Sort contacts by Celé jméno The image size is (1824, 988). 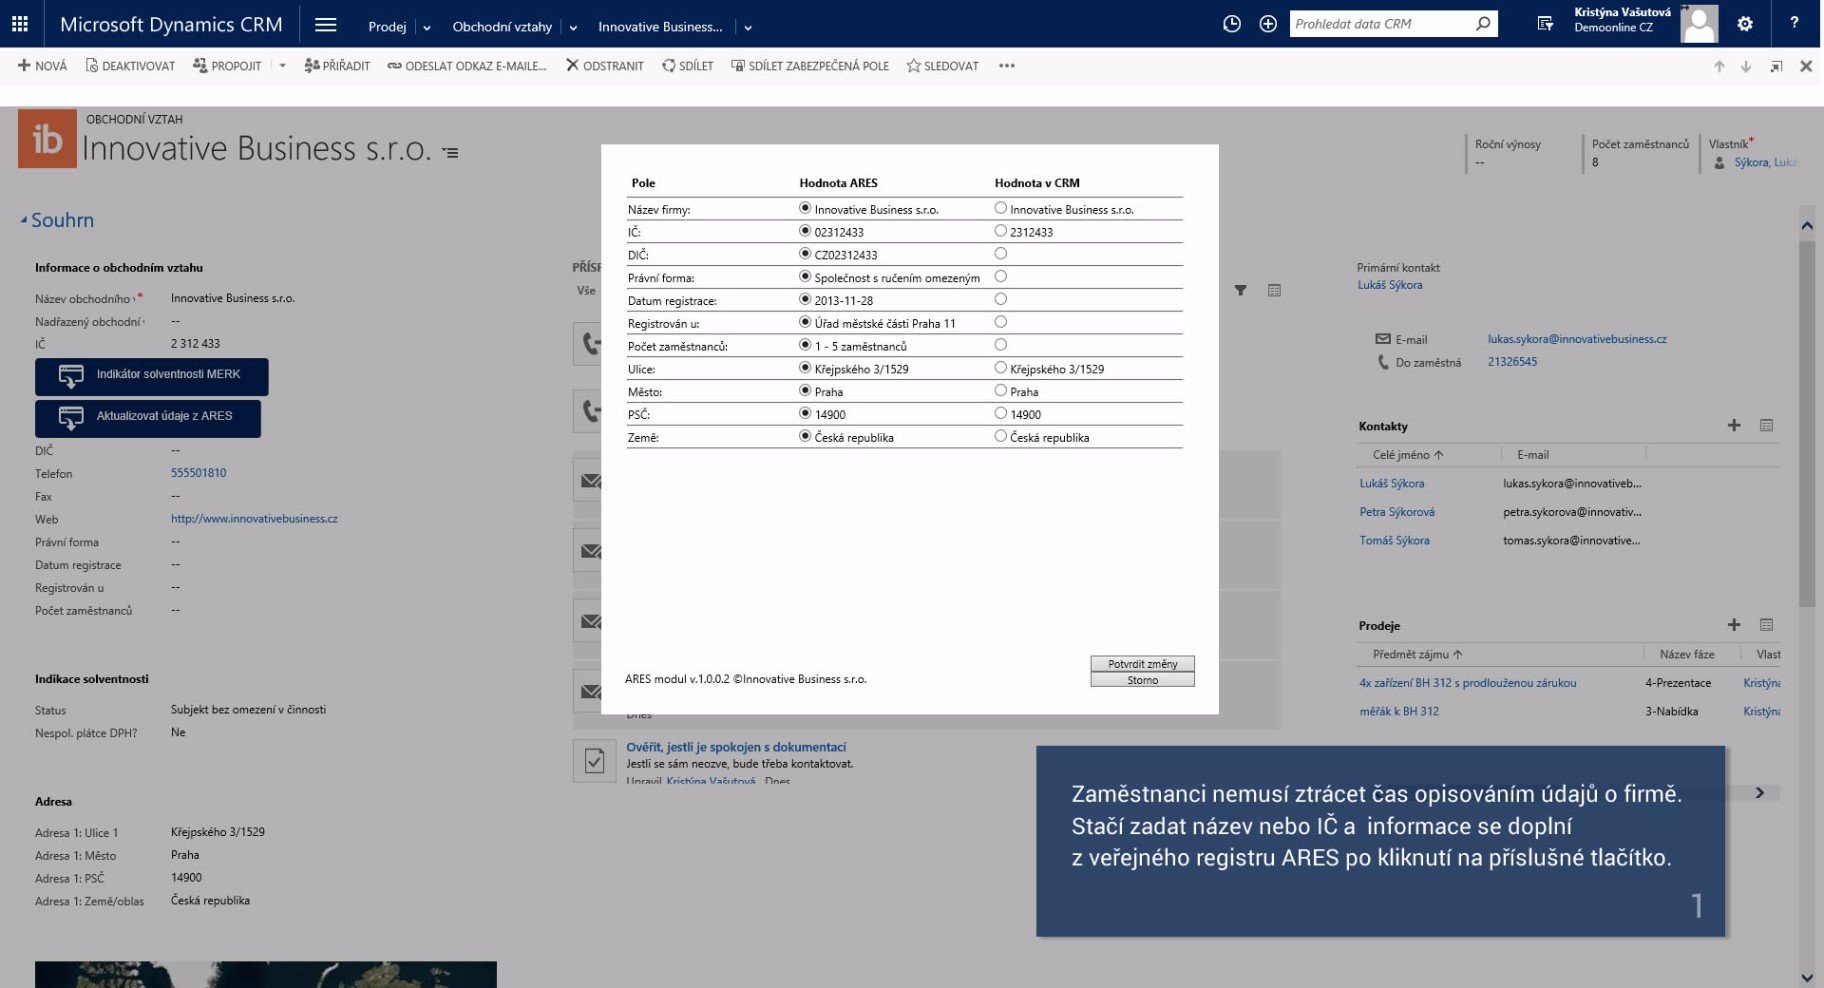coord(1408,455)
